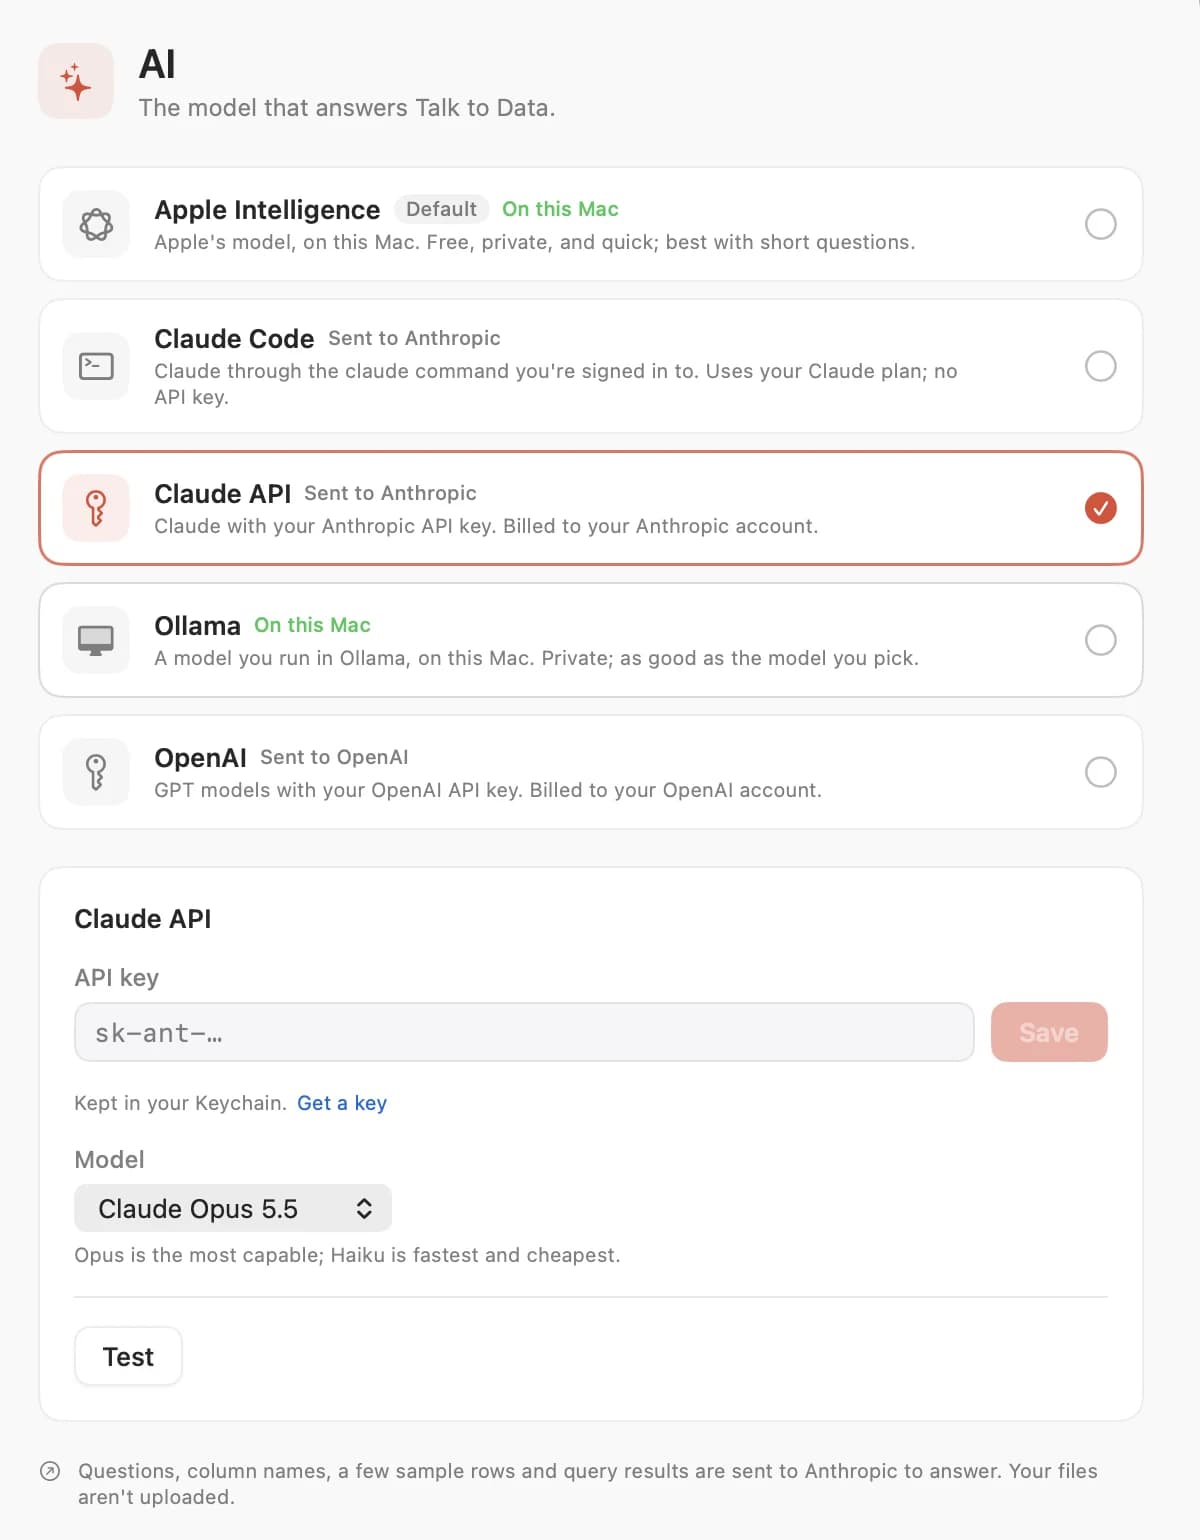Click the OpenAI title
This screenshot has width=1200, height=1540.
(200, 758)
